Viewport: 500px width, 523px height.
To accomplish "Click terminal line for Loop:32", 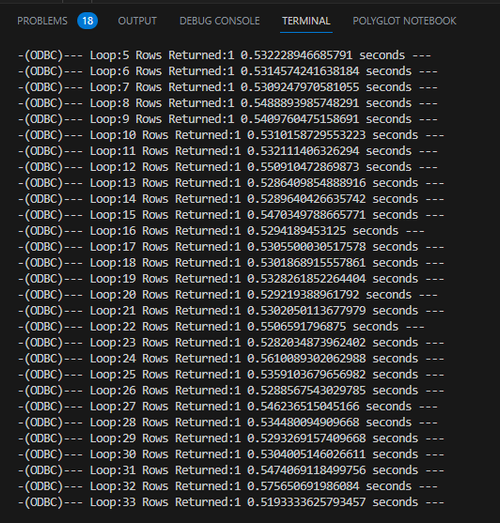I will coord(228,487).
